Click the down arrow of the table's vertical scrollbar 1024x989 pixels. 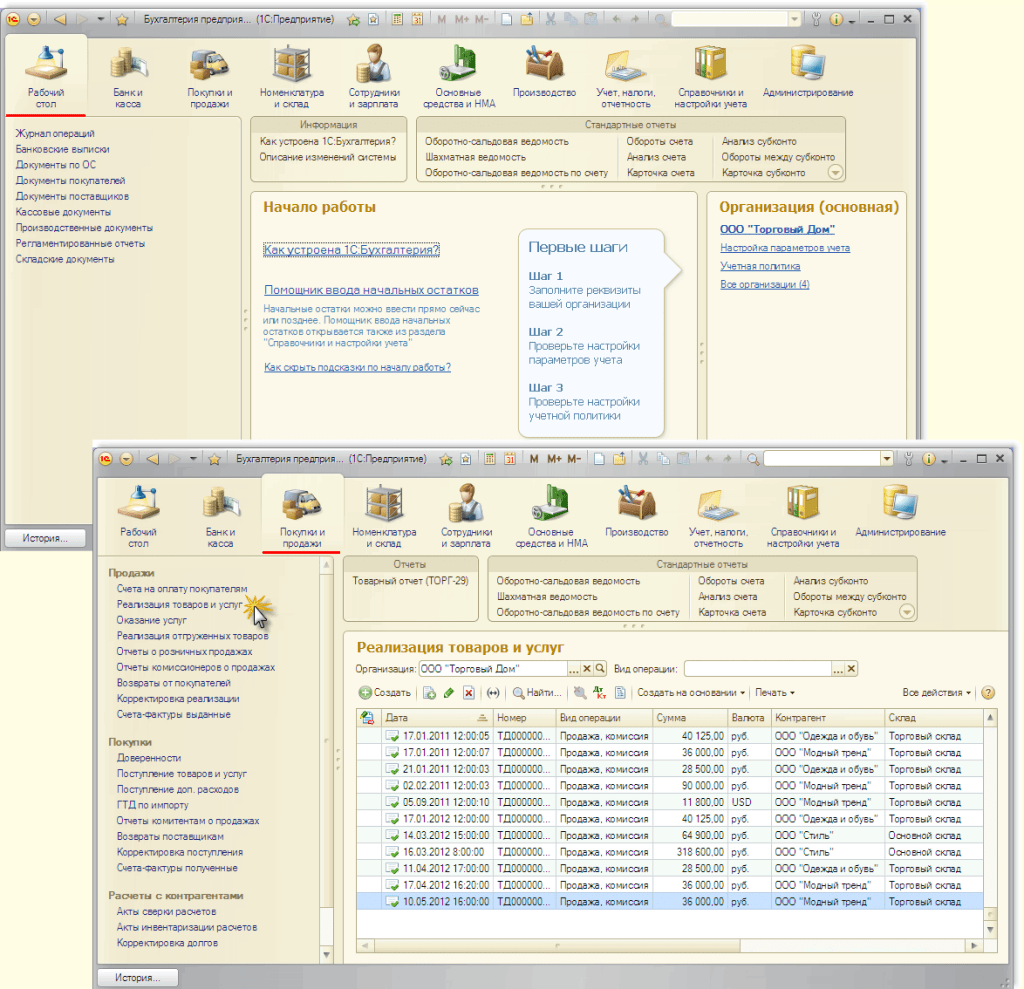pos(991,929)
